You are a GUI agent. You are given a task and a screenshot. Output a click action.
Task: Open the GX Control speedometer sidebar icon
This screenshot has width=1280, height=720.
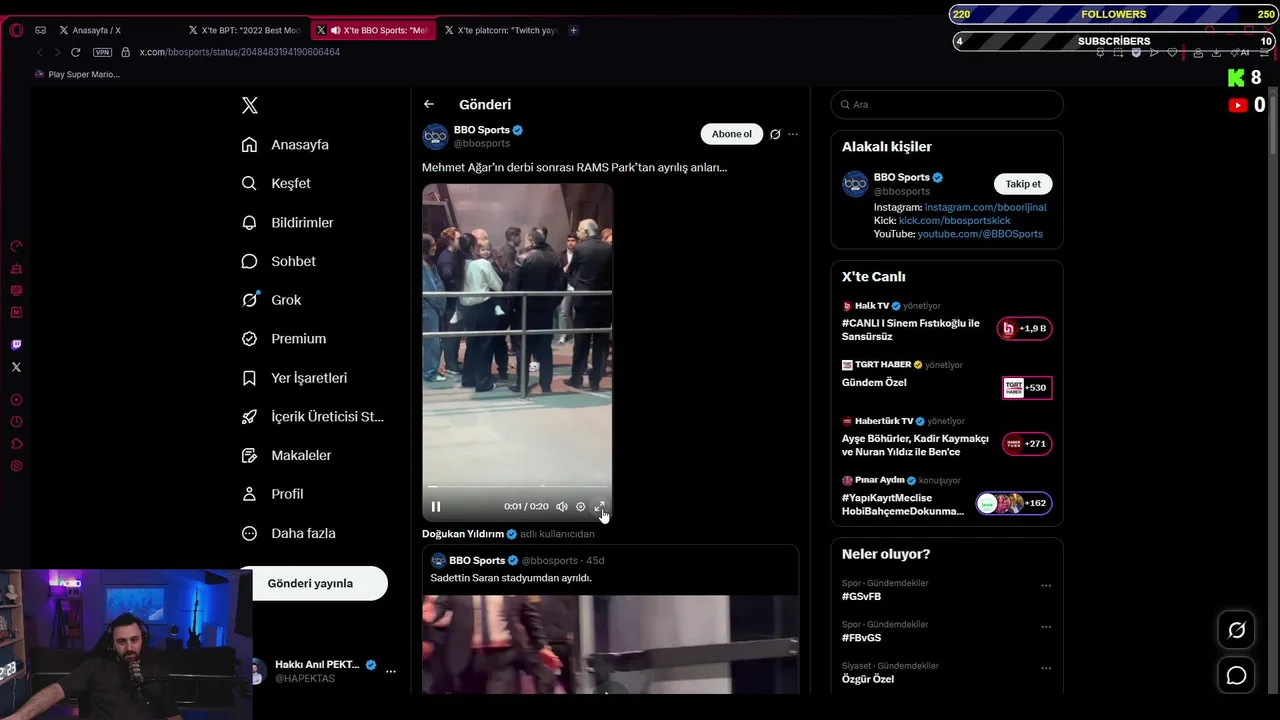(x=16, y=246)
